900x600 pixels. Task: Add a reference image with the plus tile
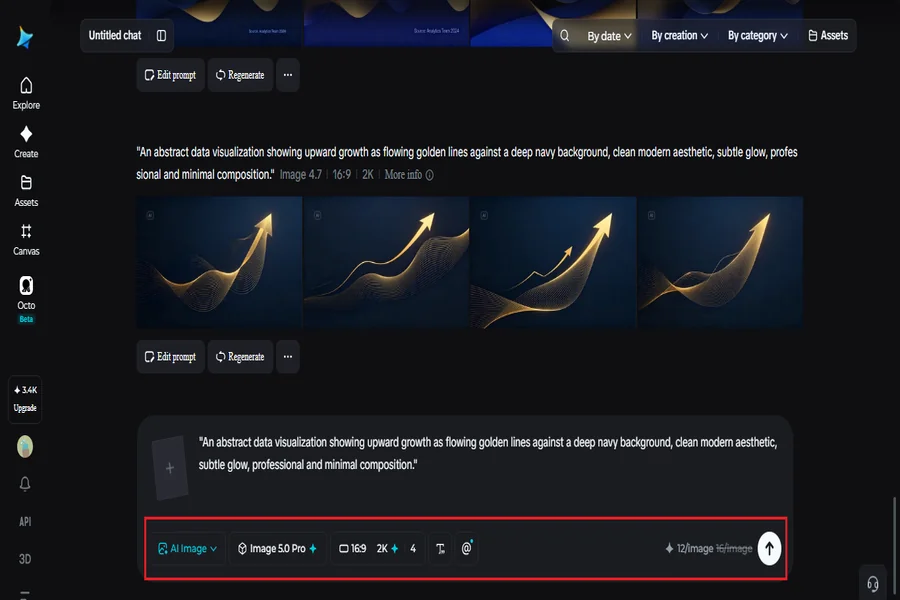170,468
